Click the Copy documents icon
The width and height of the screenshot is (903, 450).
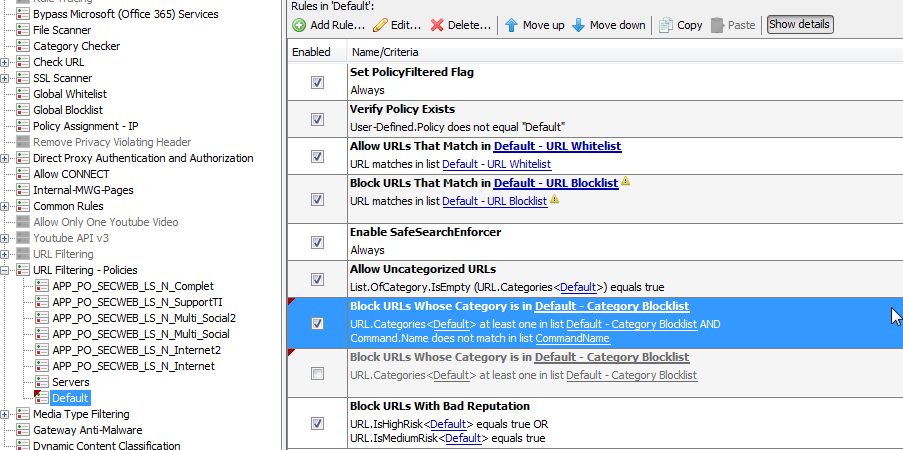pyautogui.click(x=666, y=25)
